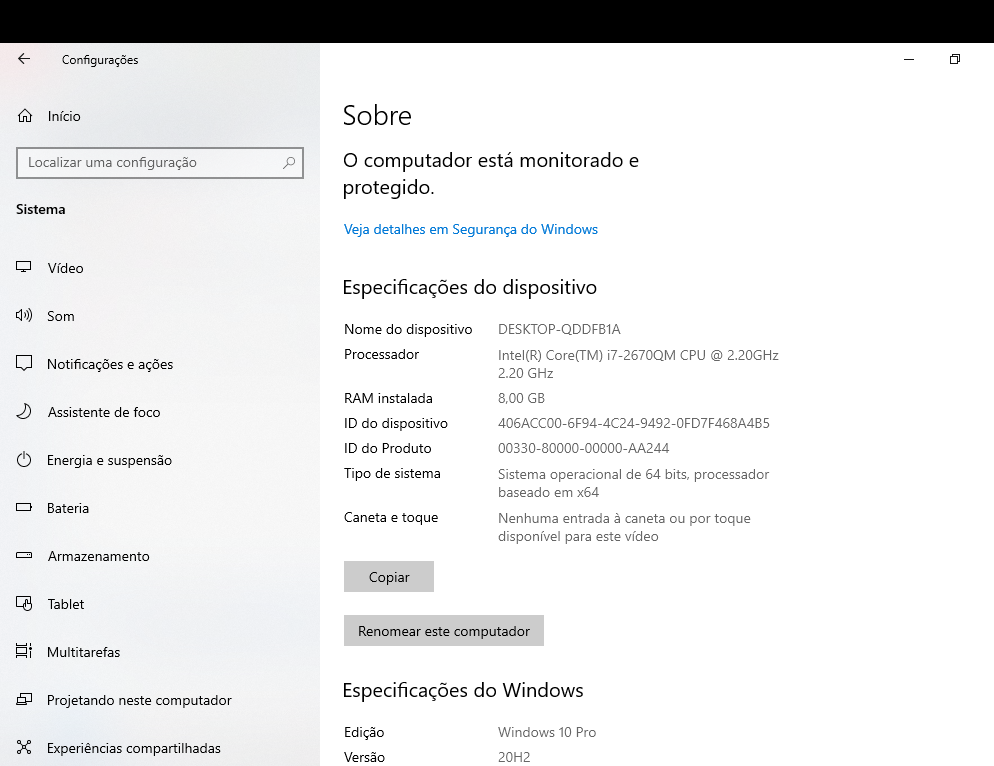
Task: Minimize the Configurações window
Action: coord(908,59)
